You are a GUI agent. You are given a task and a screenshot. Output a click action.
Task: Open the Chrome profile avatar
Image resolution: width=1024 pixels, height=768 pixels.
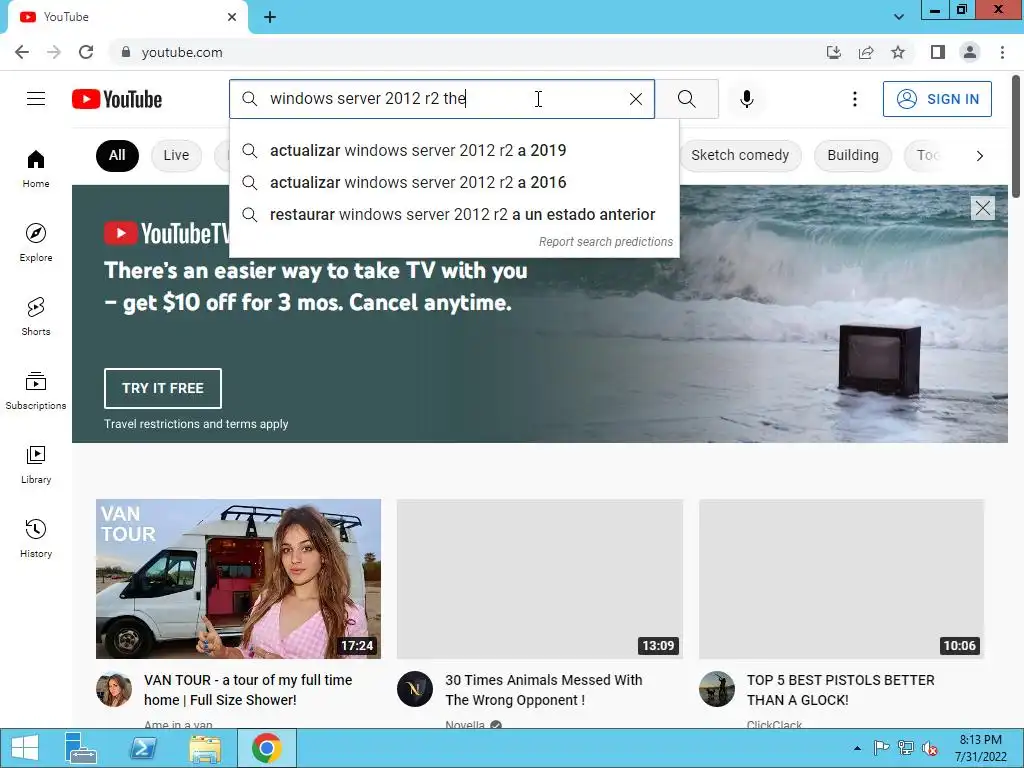tap(970, 52)
